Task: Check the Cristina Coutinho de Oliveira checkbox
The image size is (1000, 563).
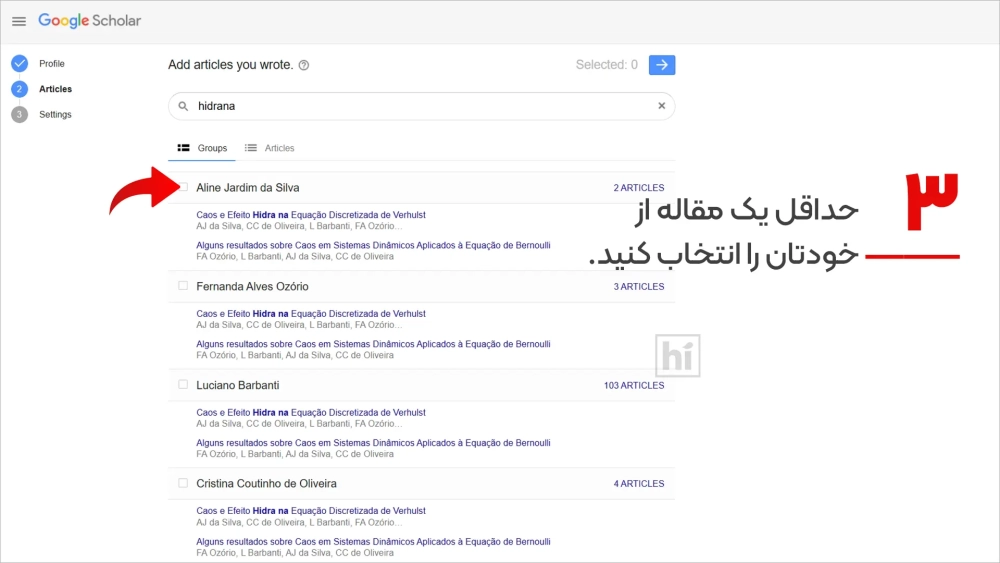Action: 183,483
